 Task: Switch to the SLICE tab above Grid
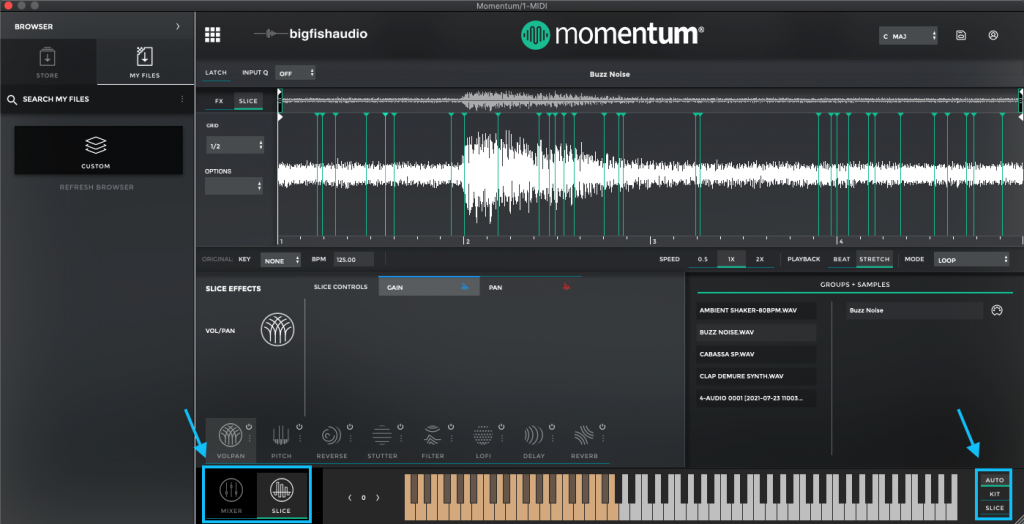click(248, 101)
